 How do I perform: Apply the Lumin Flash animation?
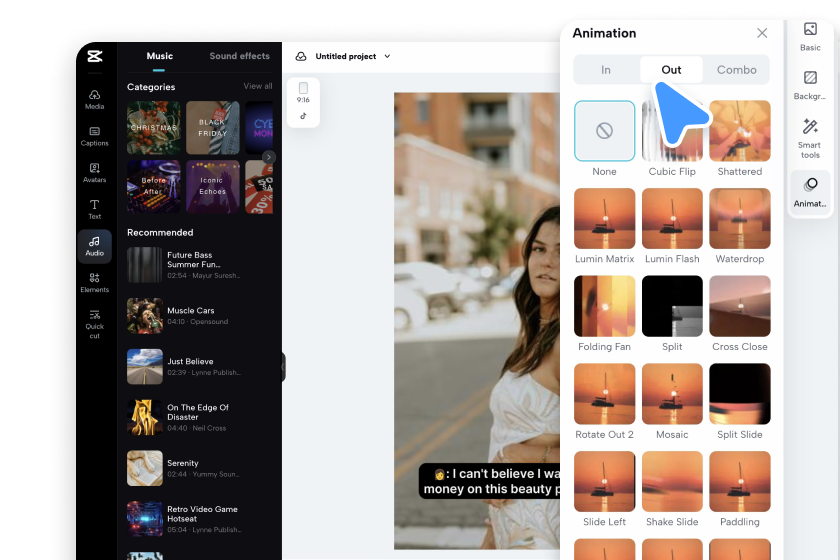pos(672,219)
